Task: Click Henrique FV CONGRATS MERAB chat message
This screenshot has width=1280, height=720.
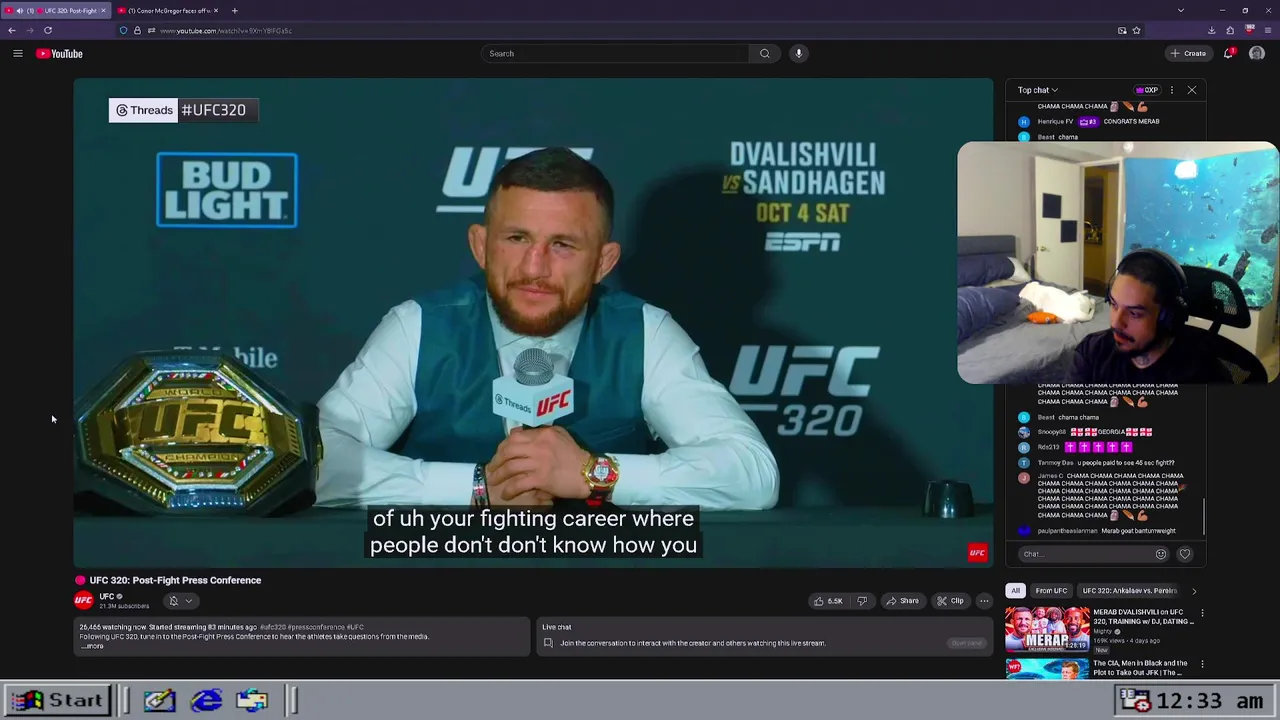Action: [1089, 122]
